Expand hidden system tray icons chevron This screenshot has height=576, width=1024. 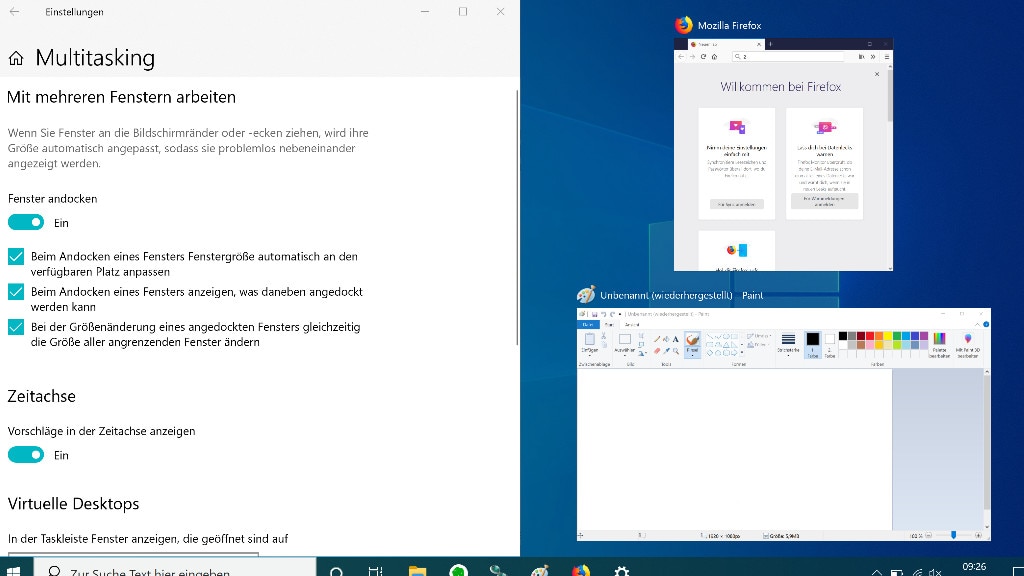[876, 572]
